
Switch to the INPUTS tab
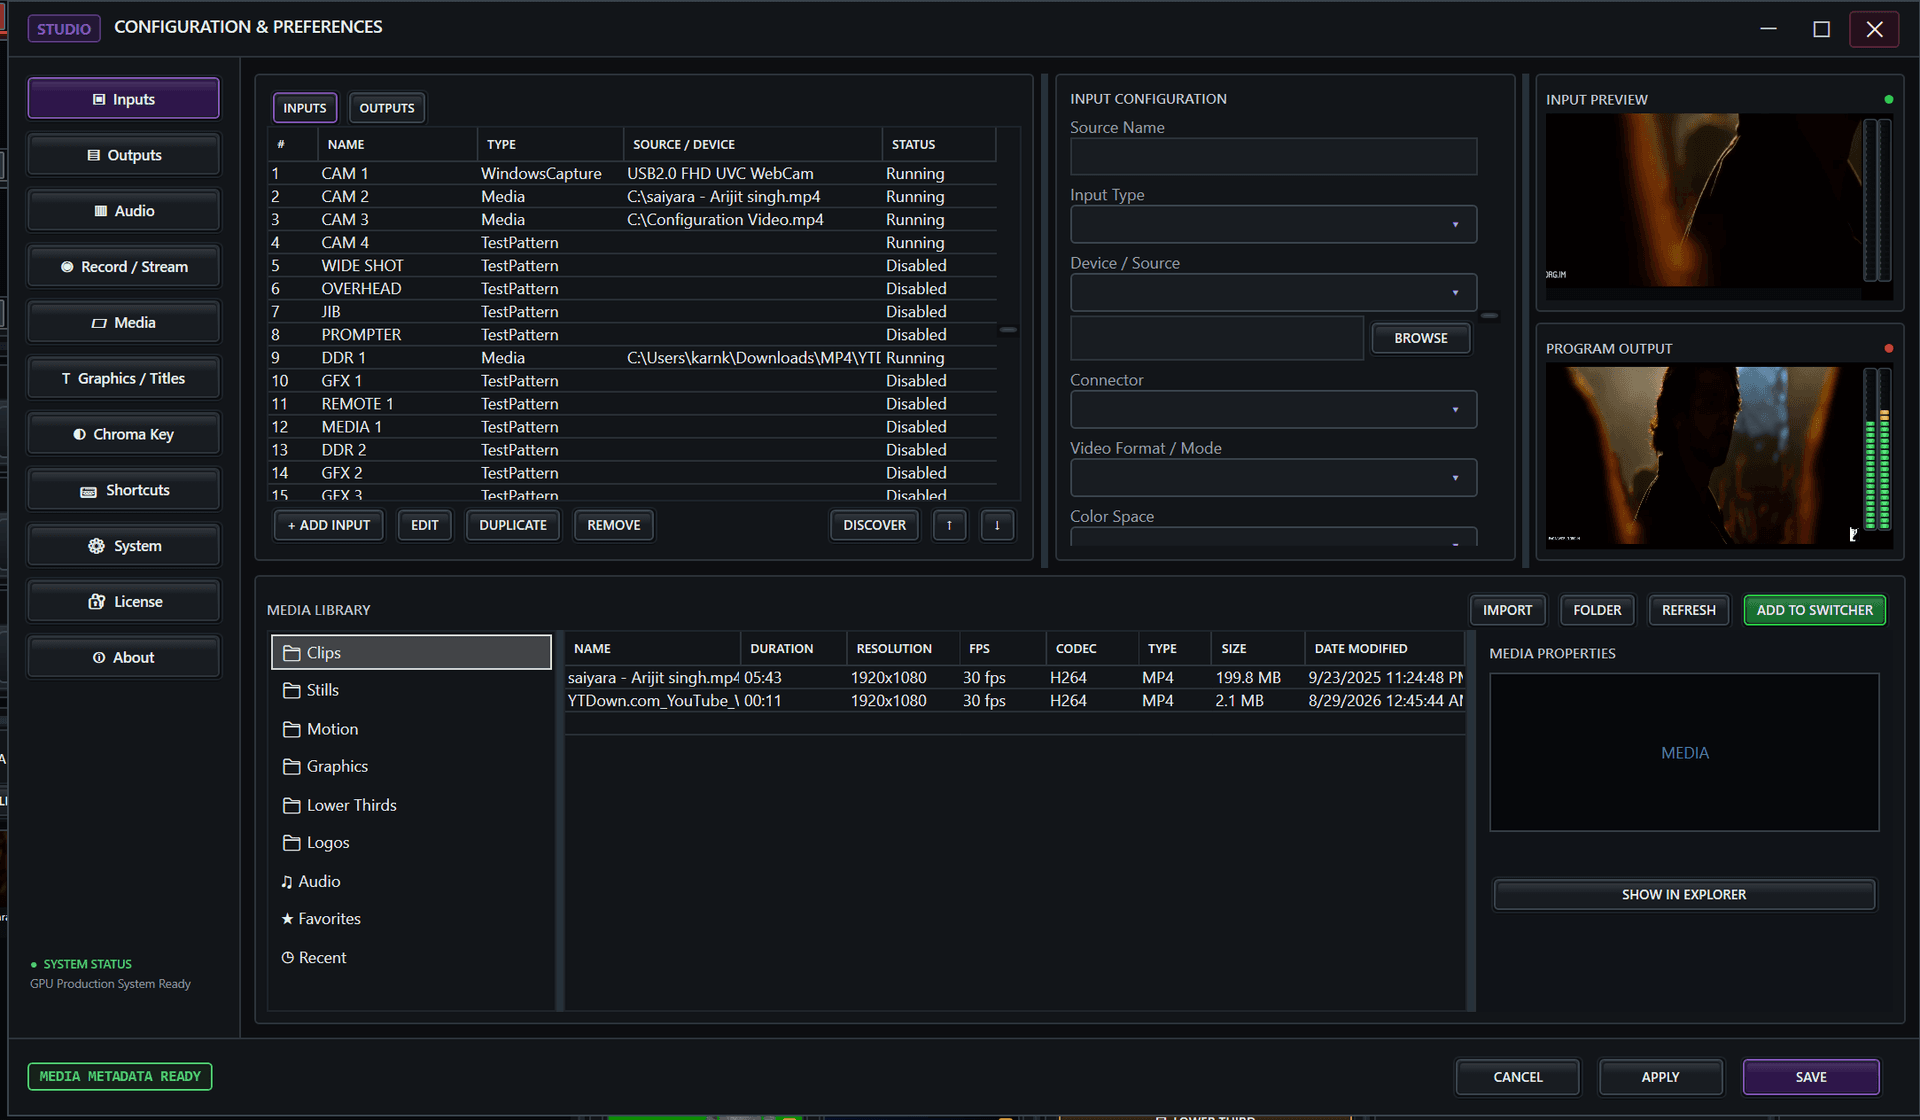[305, 108]
